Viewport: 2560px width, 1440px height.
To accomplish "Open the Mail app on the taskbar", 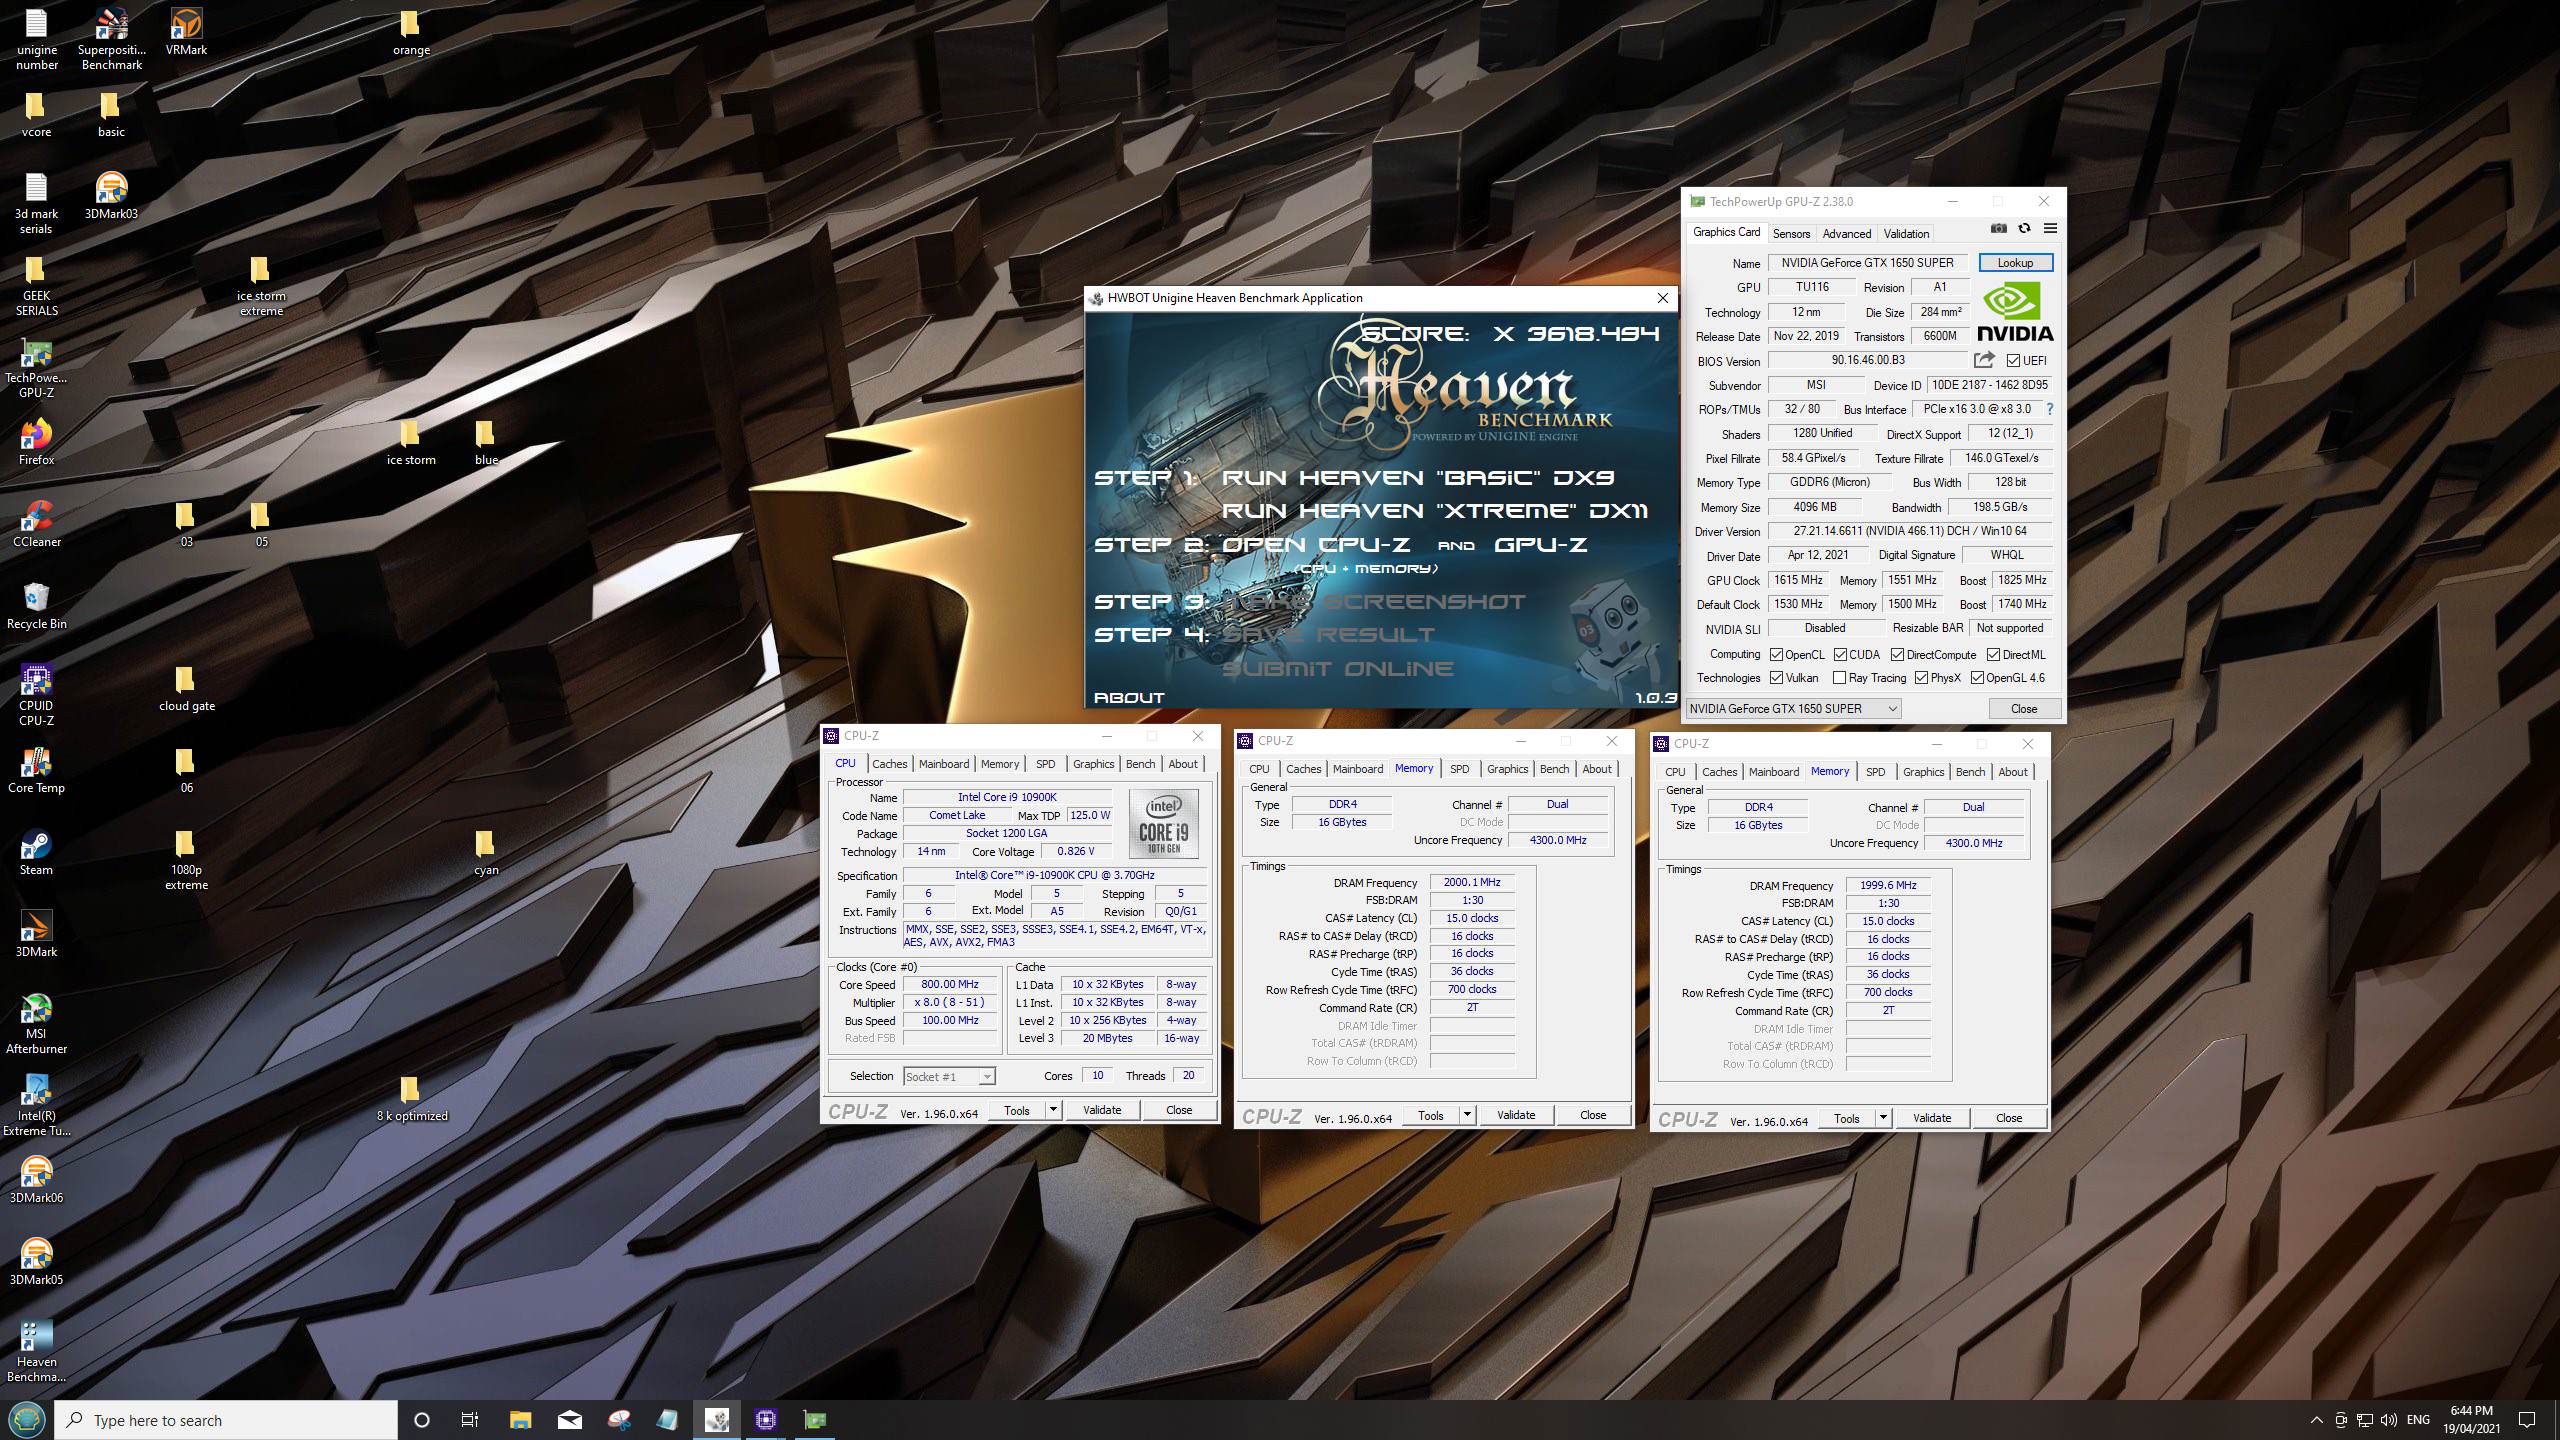I will (570, 1420).
